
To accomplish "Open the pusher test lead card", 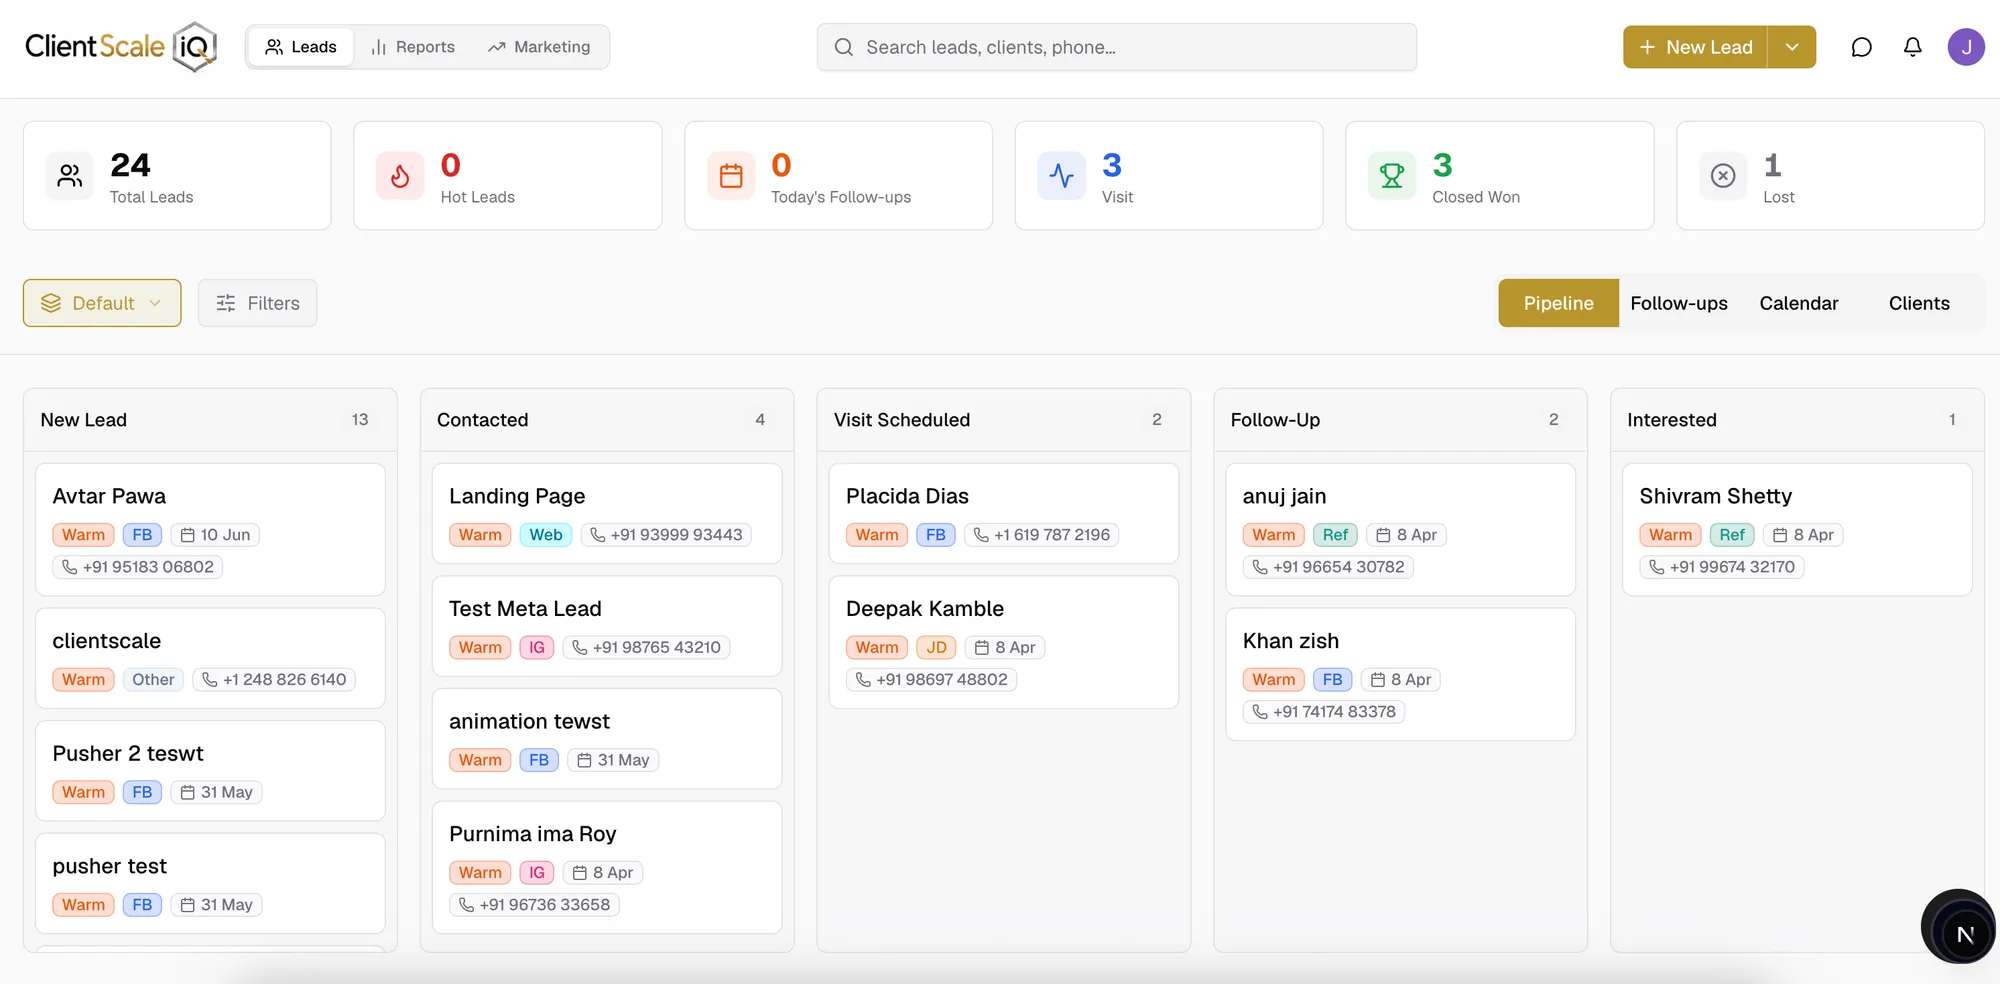I will pyautogui.click(x=210, y=883).
